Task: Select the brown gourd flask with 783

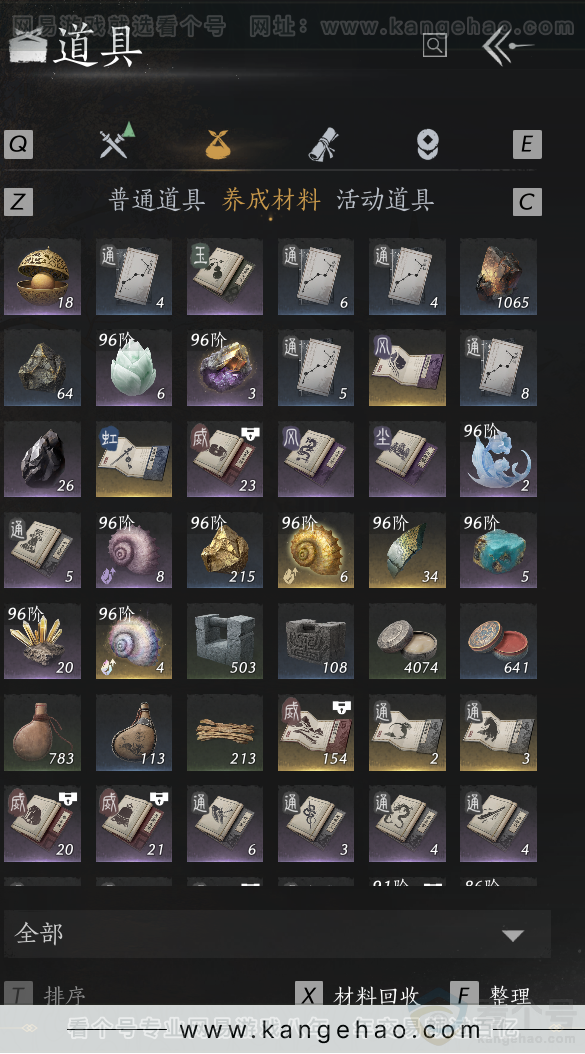Action: tap(42, 732)
